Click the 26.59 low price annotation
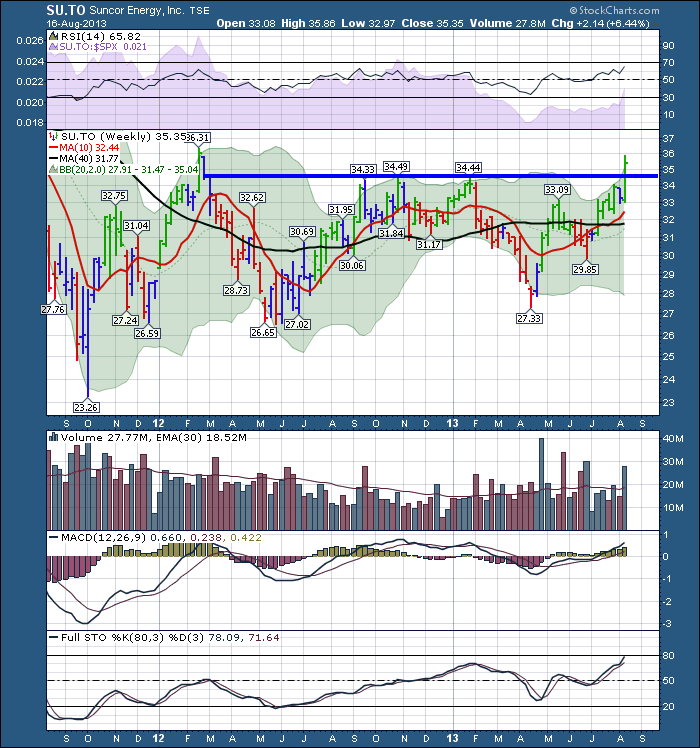 (x=147, y=333)
